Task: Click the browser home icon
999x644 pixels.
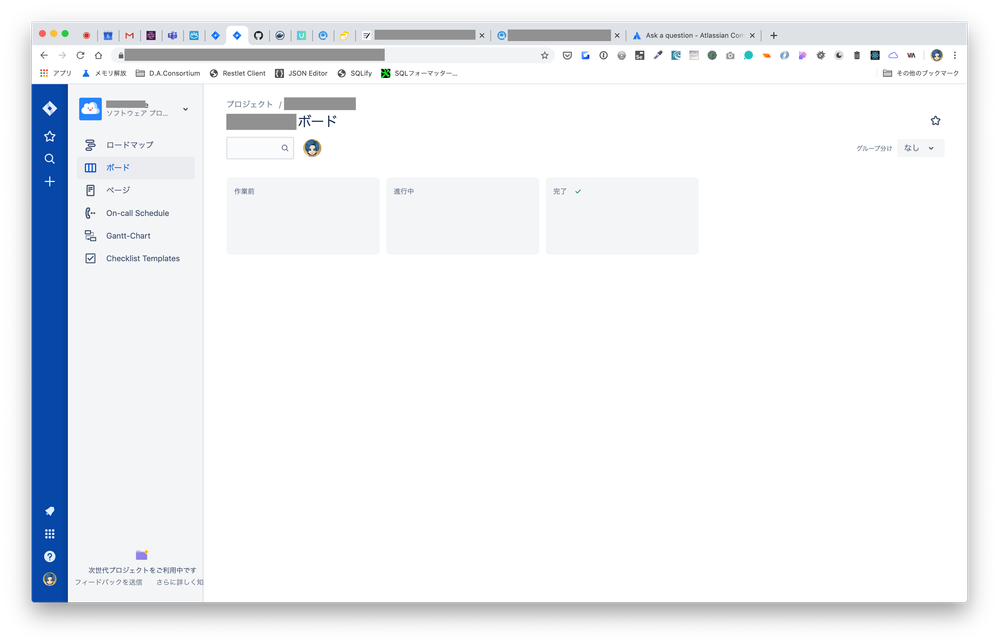Action: coord(98,55)
